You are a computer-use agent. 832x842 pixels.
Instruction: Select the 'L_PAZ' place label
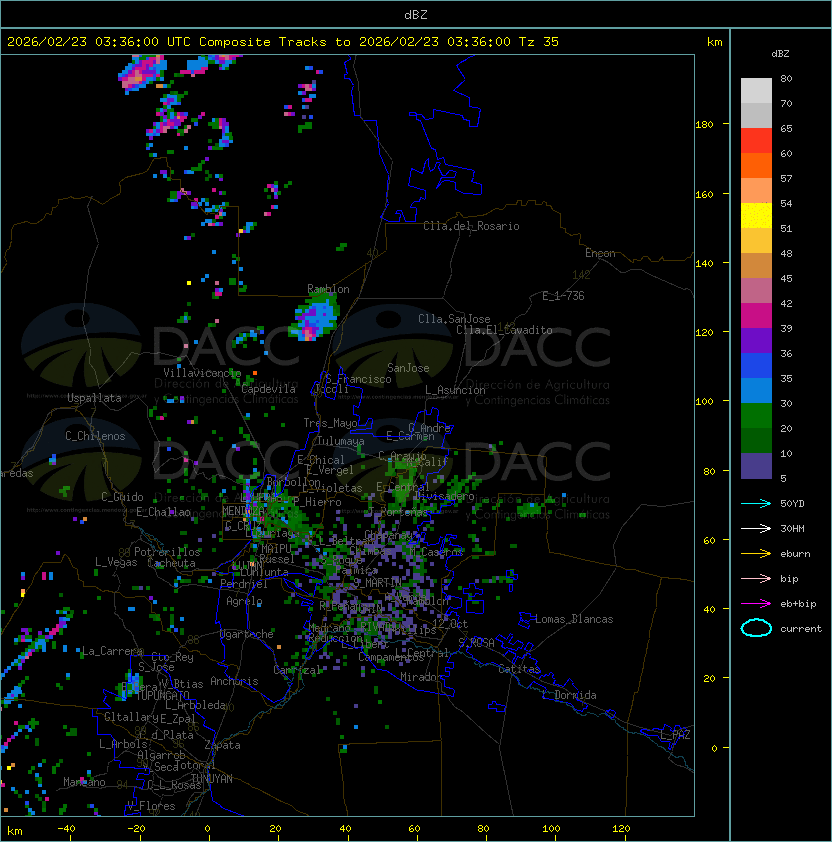675,735
